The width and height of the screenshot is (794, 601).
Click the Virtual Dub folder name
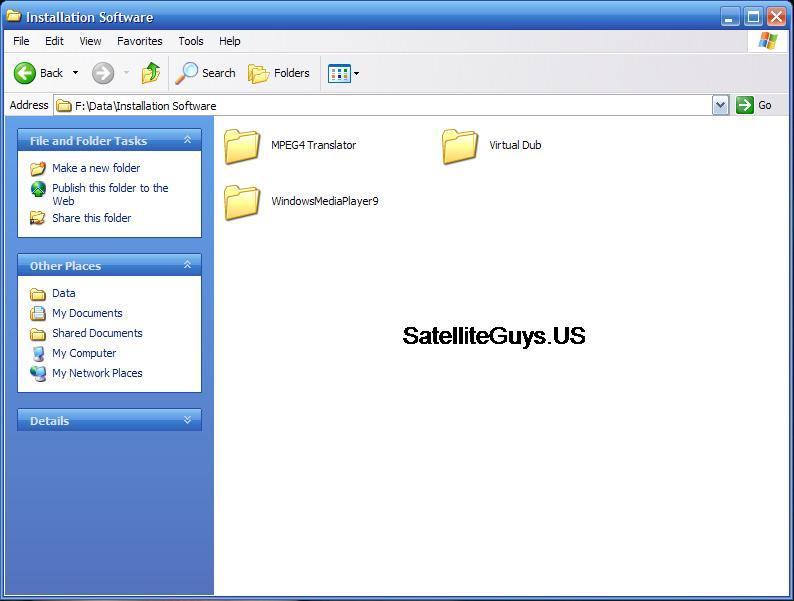click(515, 145)
